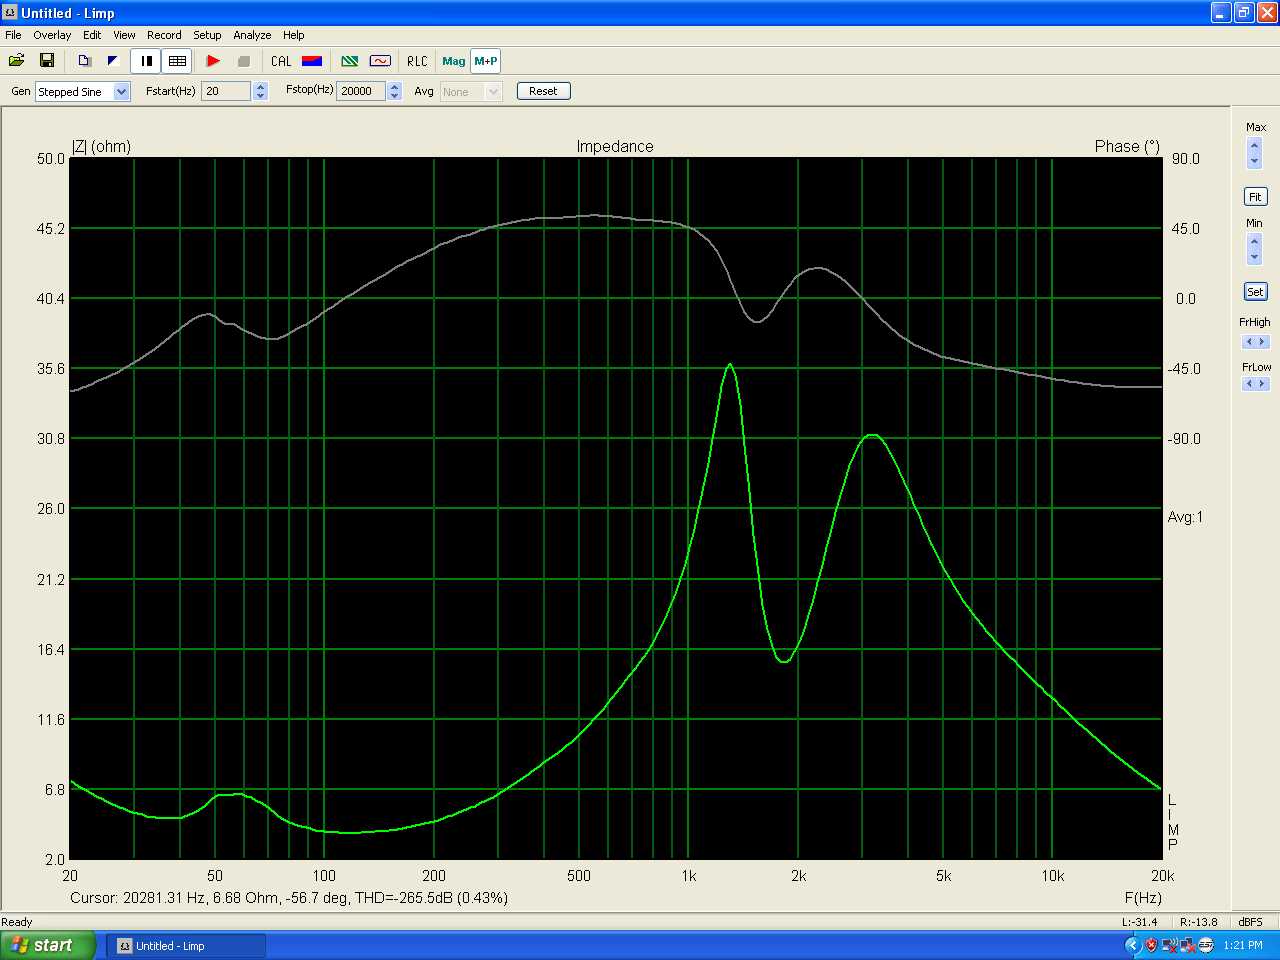1280x960 pixels.
Task: Toggle black and white background color icon
Action: pos(113,61)
